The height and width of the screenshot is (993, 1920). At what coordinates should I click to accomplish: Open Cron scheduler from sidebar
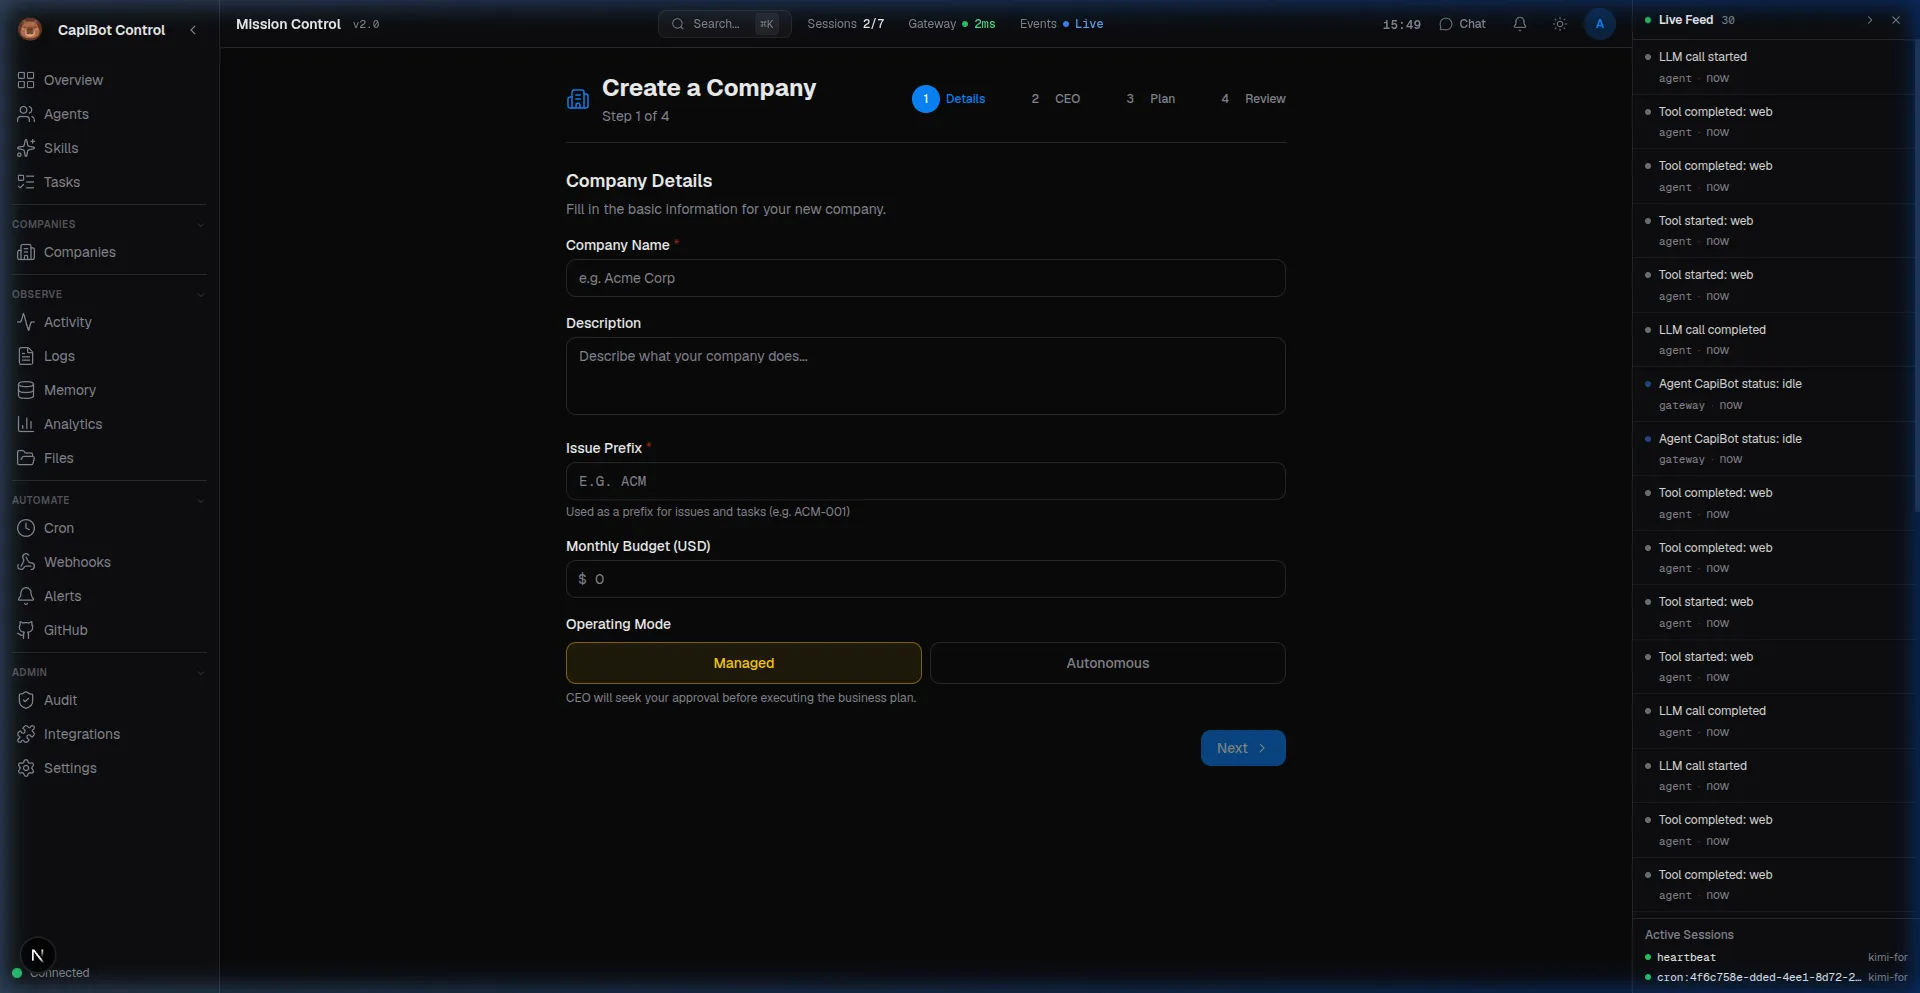[x=58, y=528]
